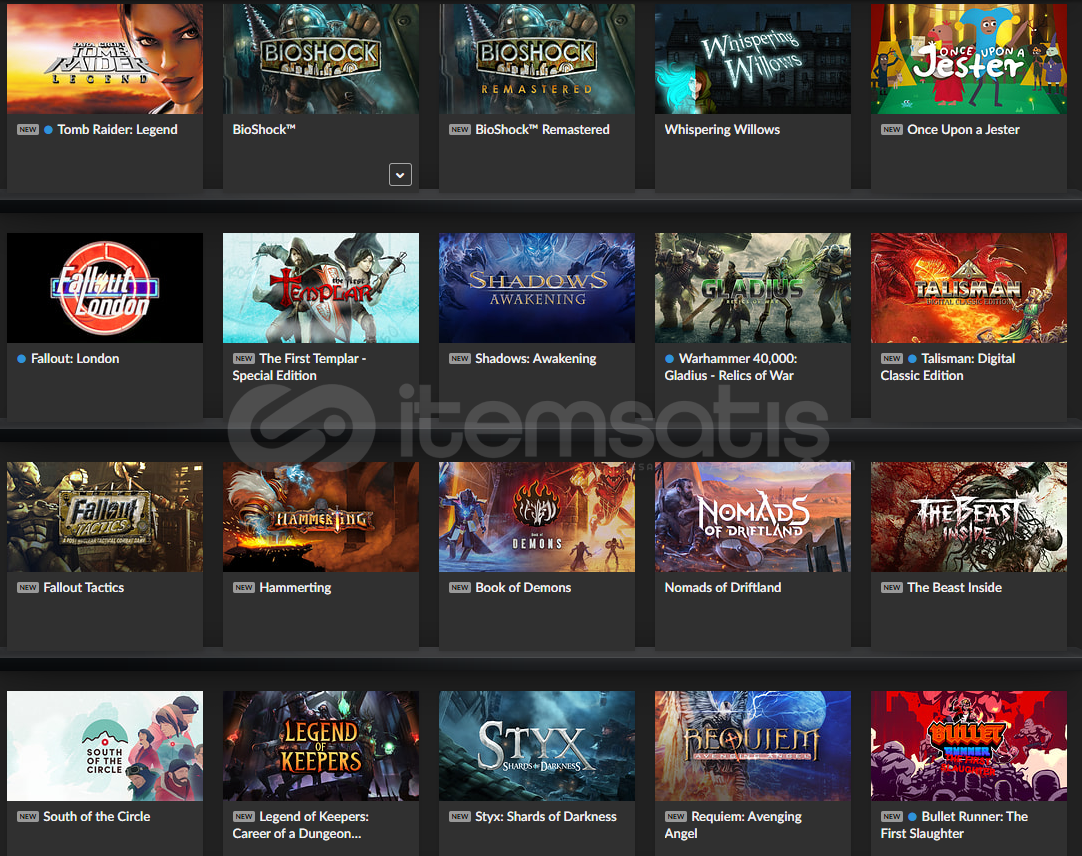Image resolution: width=1082 pixels, height=856 pixels.
Task: Click the NEW badge beside Shadows: Awakening
Action: point(460,359)
